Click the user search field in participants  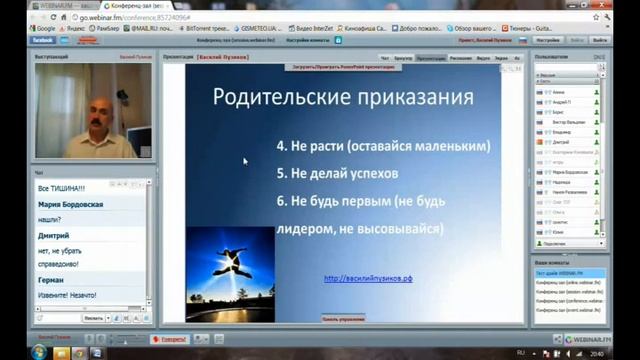coord(566,67)
